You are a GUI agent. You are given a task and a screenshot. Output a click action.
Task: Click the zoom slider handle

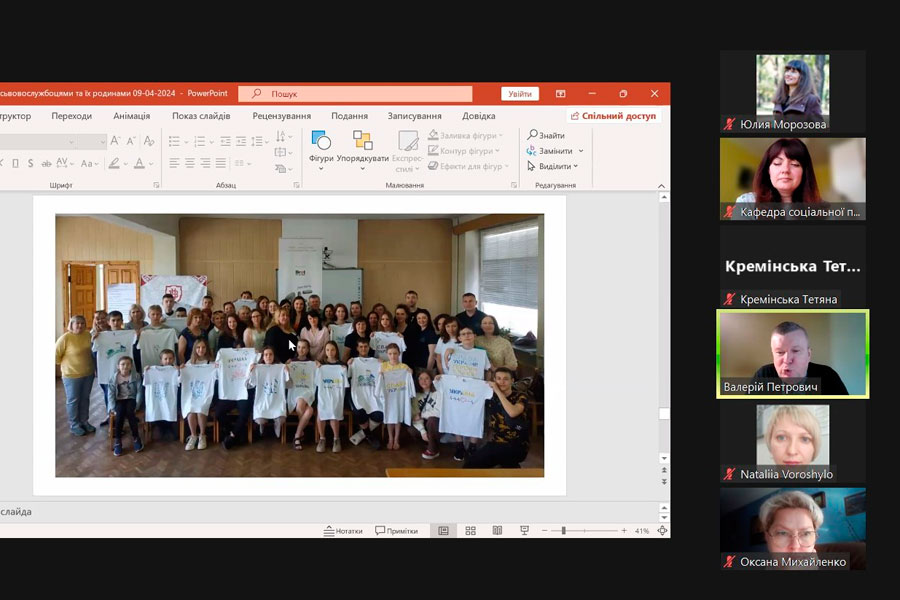[x=564, y=530]
